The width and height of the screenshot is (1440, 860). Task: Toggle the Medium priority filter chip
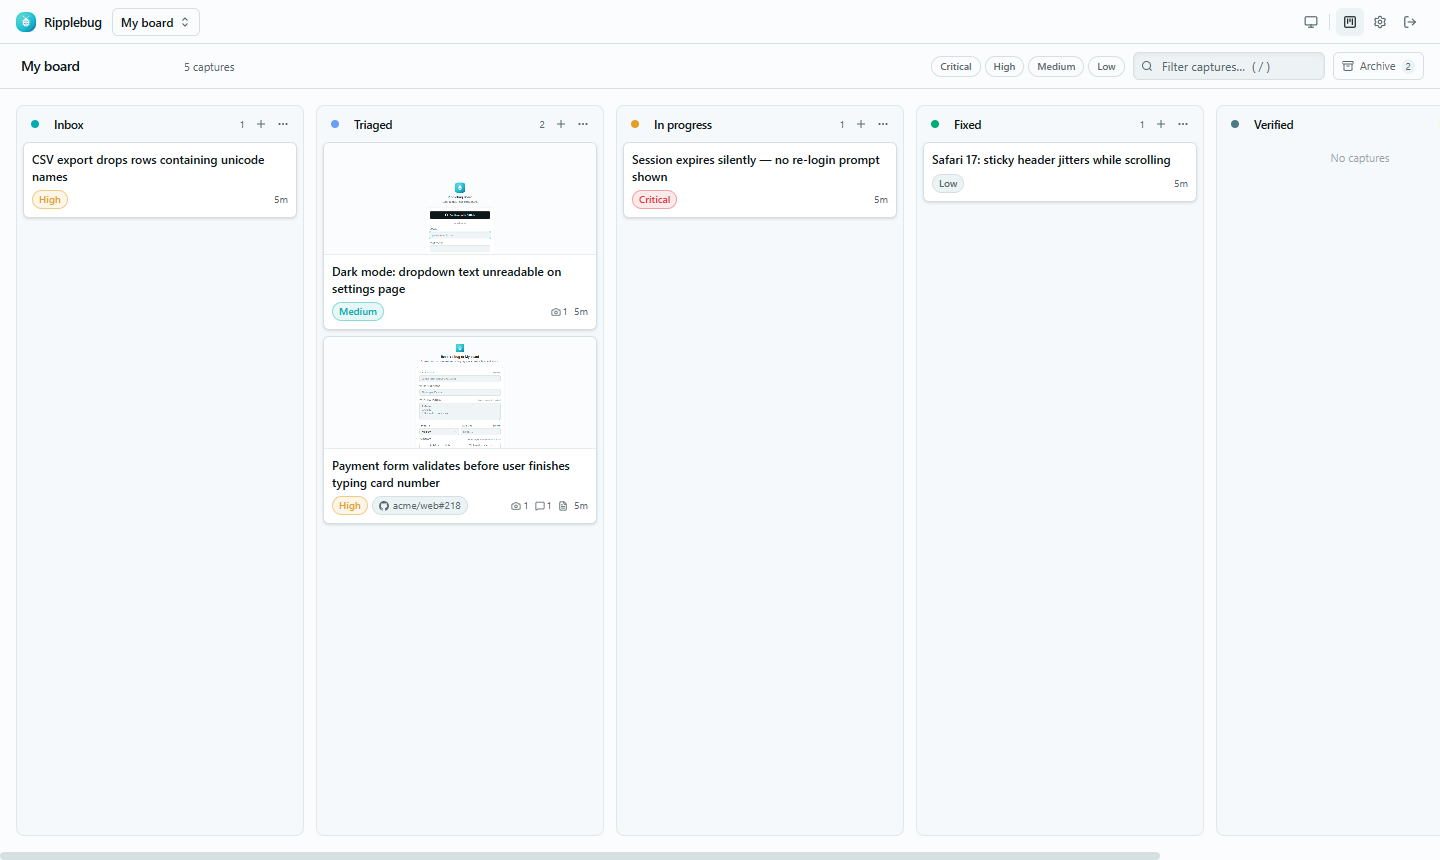1056,67
